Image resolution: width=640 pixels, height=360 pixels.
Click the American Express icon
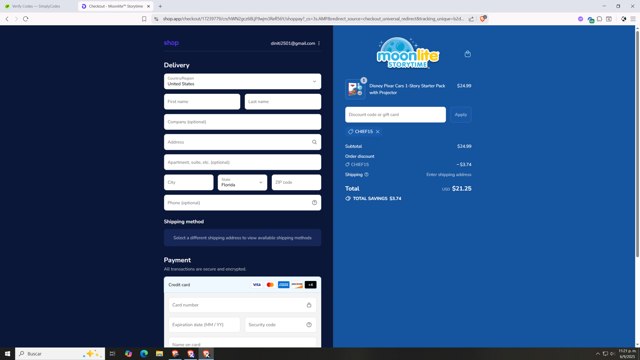[284, 284]
